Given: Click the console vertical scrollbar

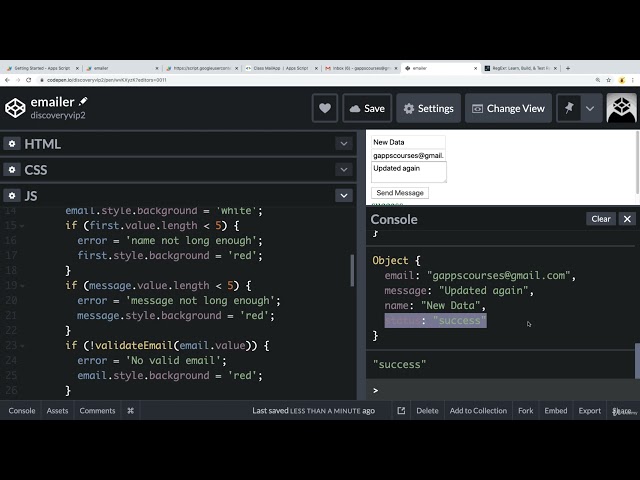Looking at the screenshot, I should (x=637, y=361).
